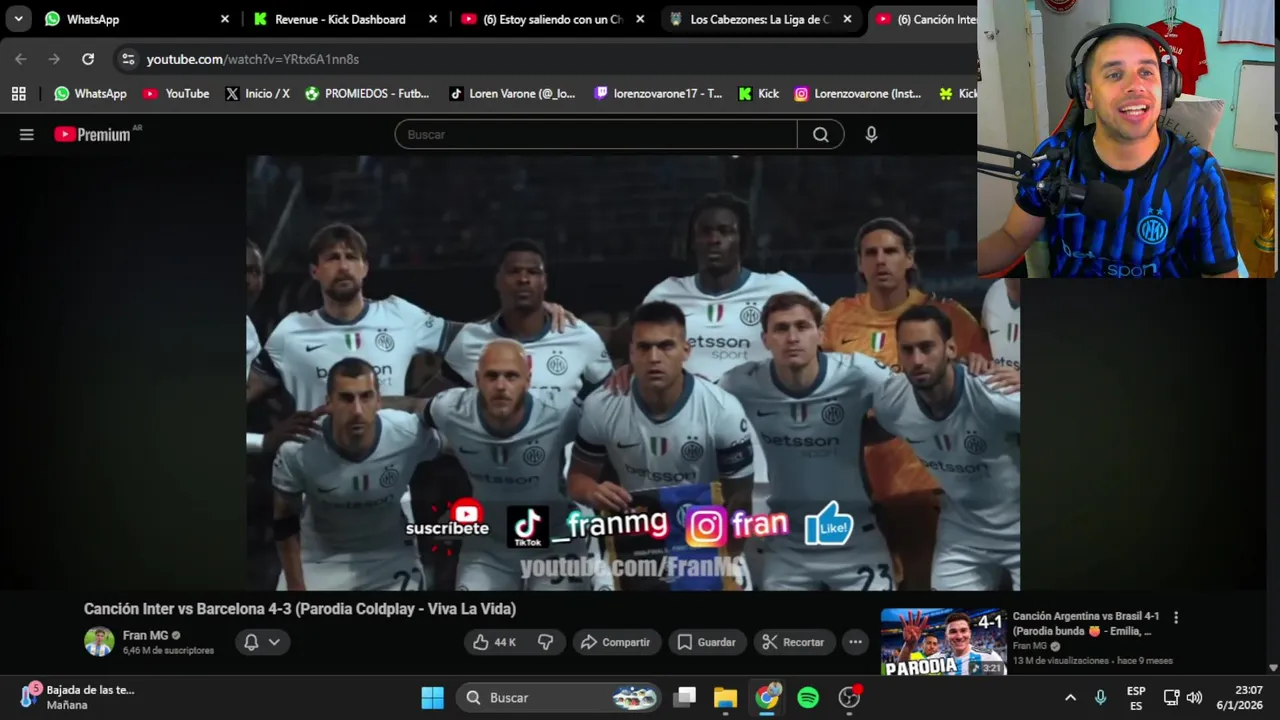Open Fran MG channel name link
1280x720 pixels.
(145, 635)
